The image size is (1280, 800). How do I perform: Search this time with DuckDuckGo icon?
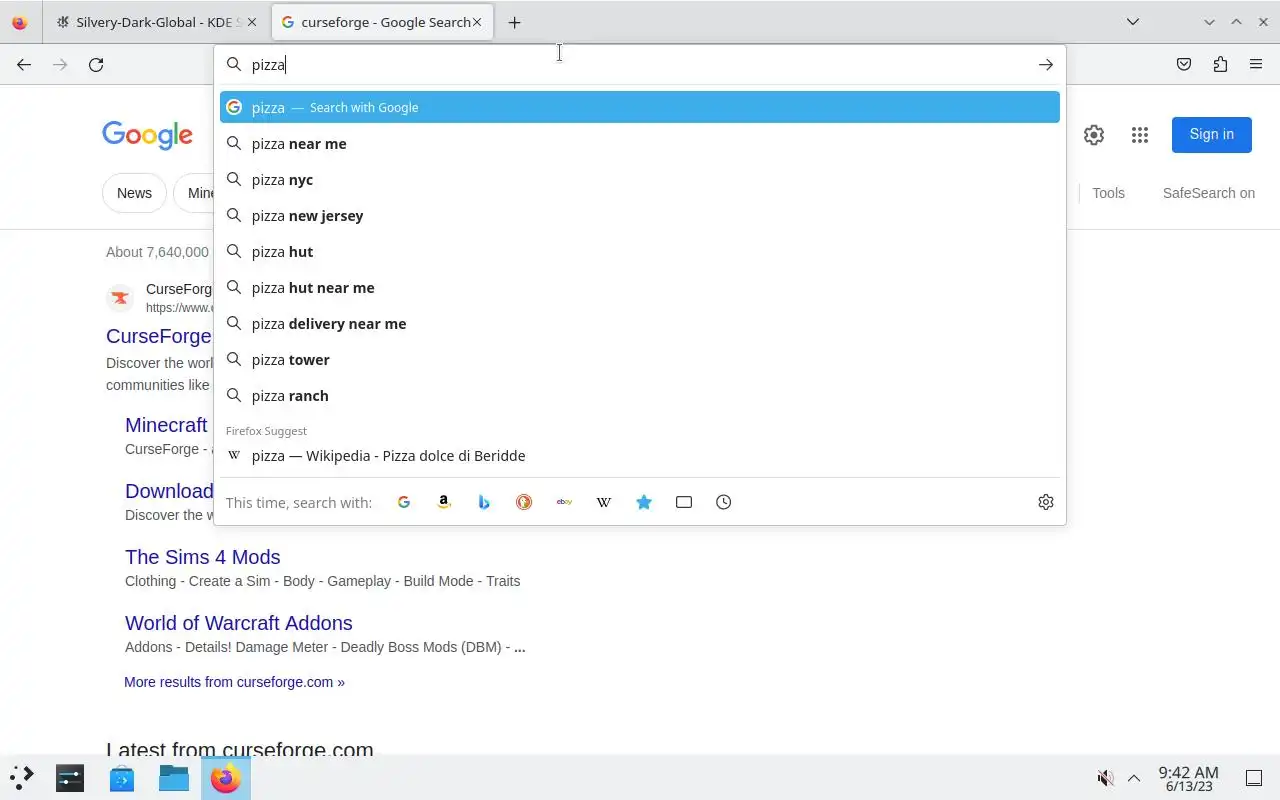(x=524, y=502)
